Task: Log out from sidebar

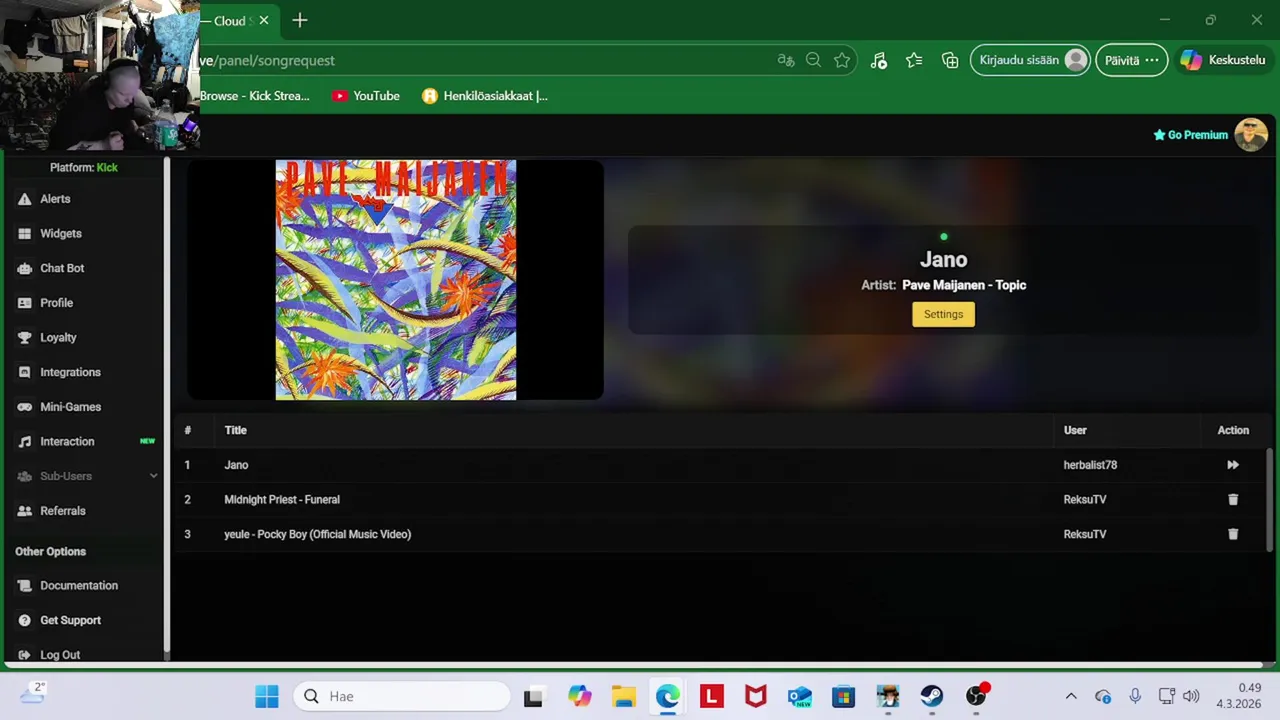Action: pyautogui.click(x=59, y=655)
